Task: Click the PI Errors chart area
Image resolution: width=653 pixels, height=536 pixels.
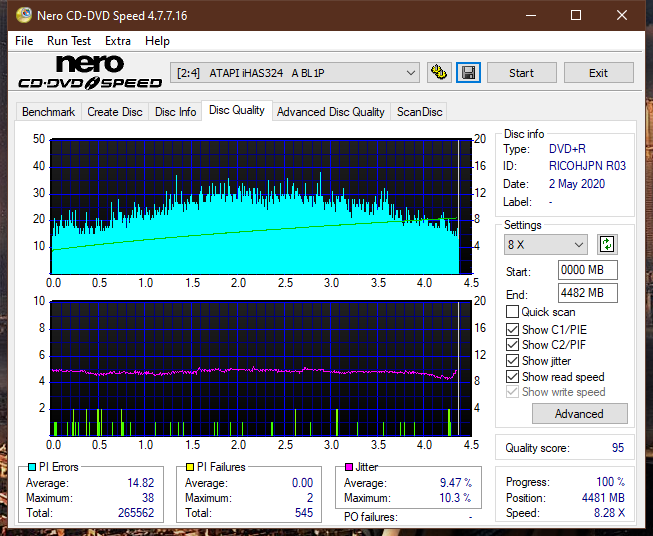Action: (261, 206)
